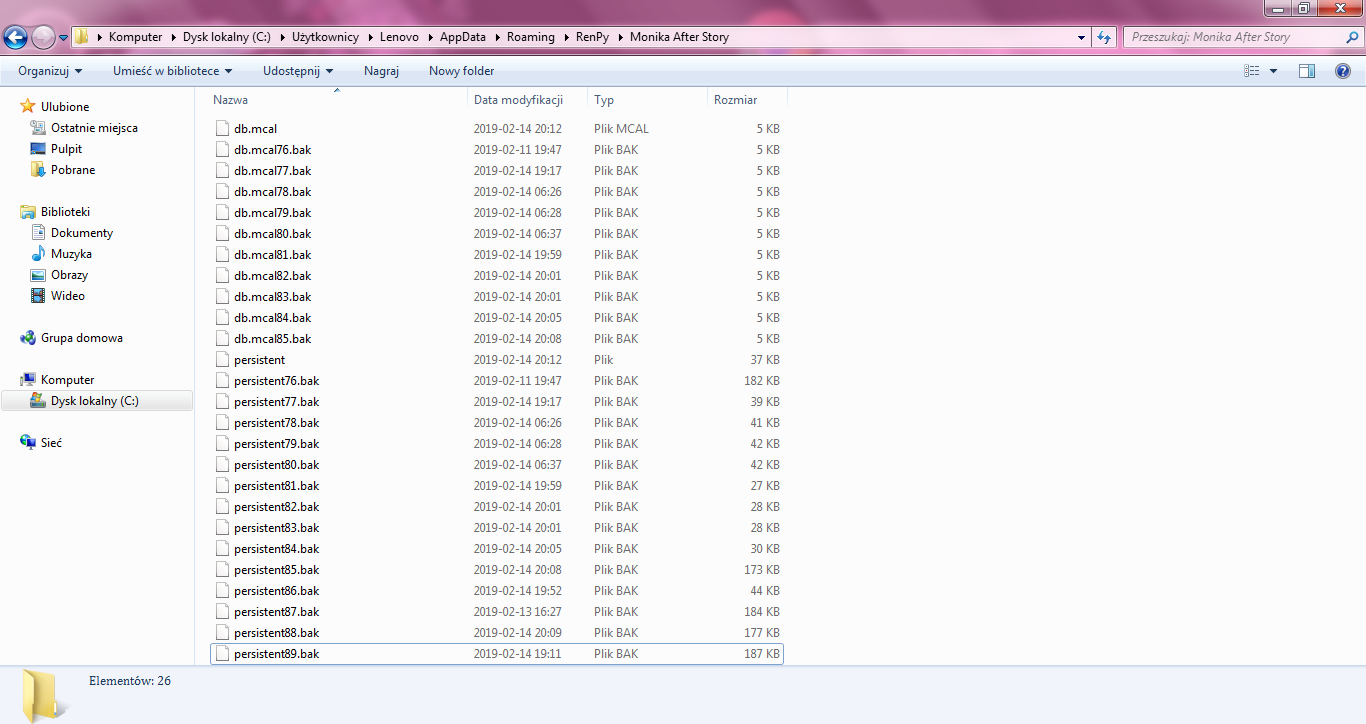1366x724 pixels.
Task: Expand the Udostępnij dropdown menu
Action: (298, 71)
